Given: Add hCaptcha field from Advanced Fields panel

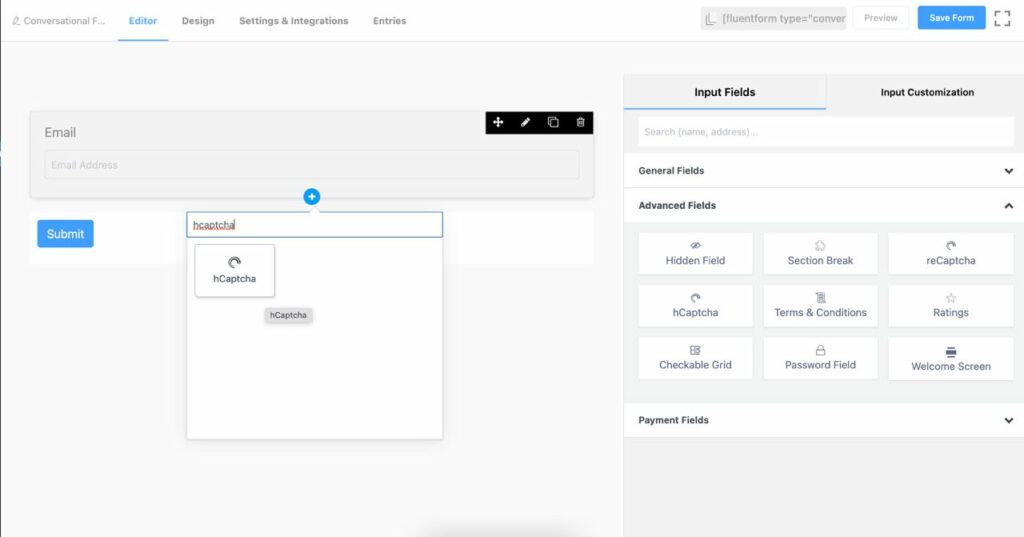Looking at the screenshot, I should 696,306.
